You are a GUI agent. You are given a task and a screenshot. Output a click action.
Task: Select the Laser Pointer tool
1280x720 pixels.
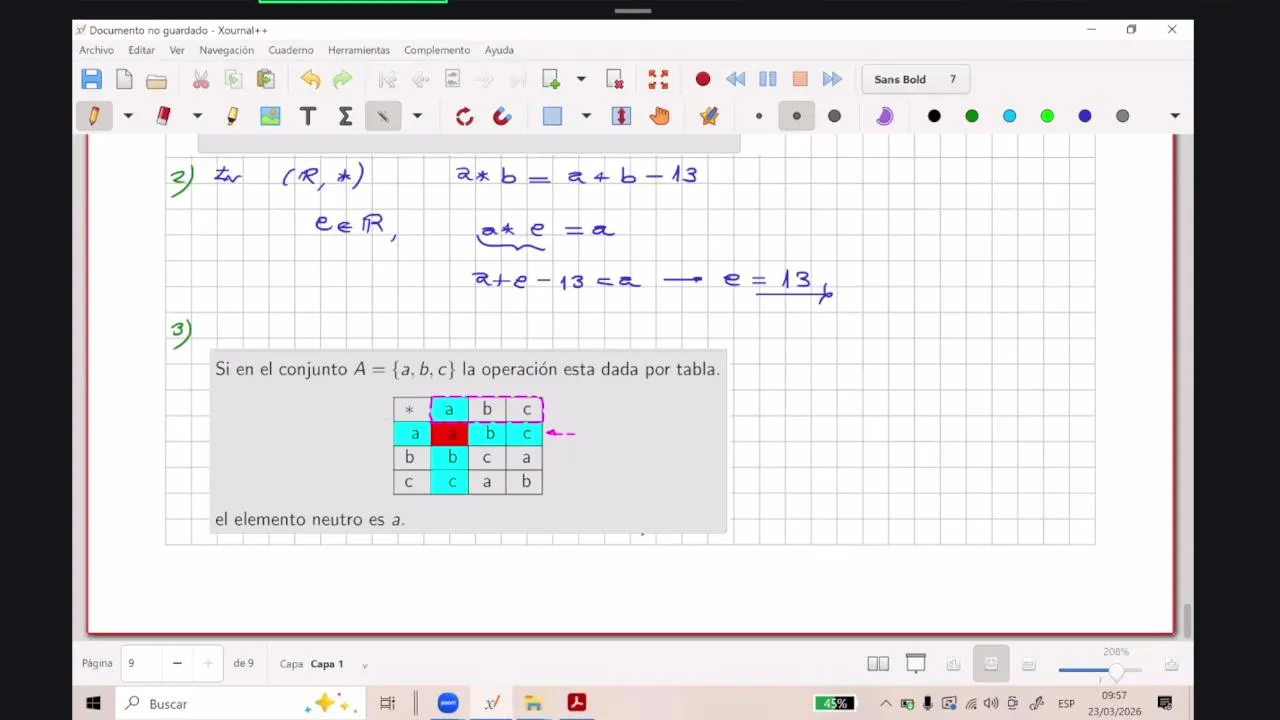(x=709, y=116)
